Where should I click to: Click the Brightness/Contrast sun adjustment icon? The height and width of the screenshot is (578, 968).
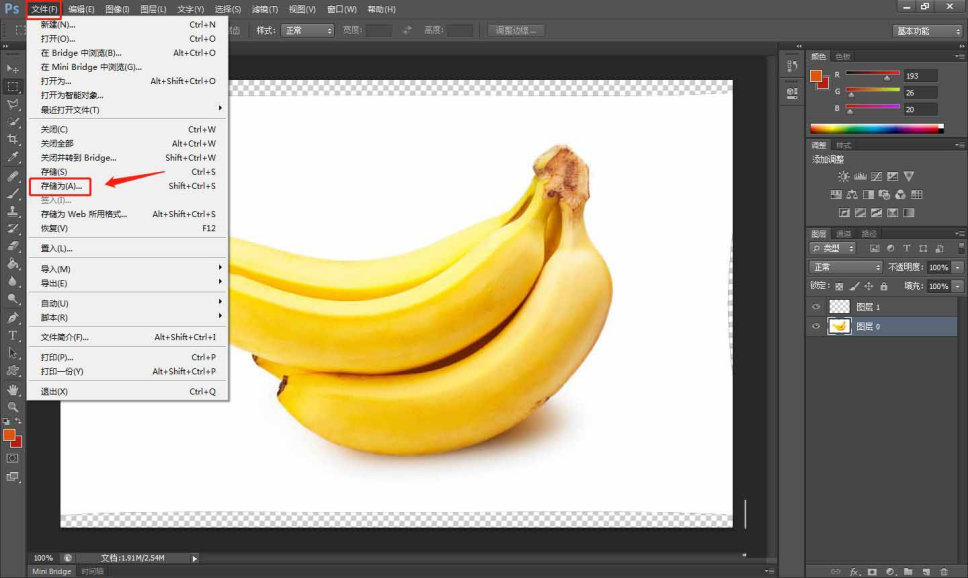(x=843, y=176)
